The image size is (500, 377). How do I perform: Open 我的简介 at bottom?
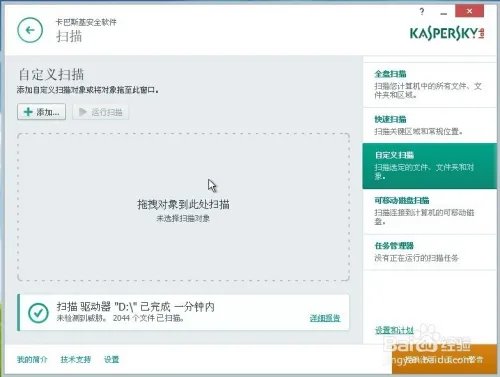click(x=32, y=359)
